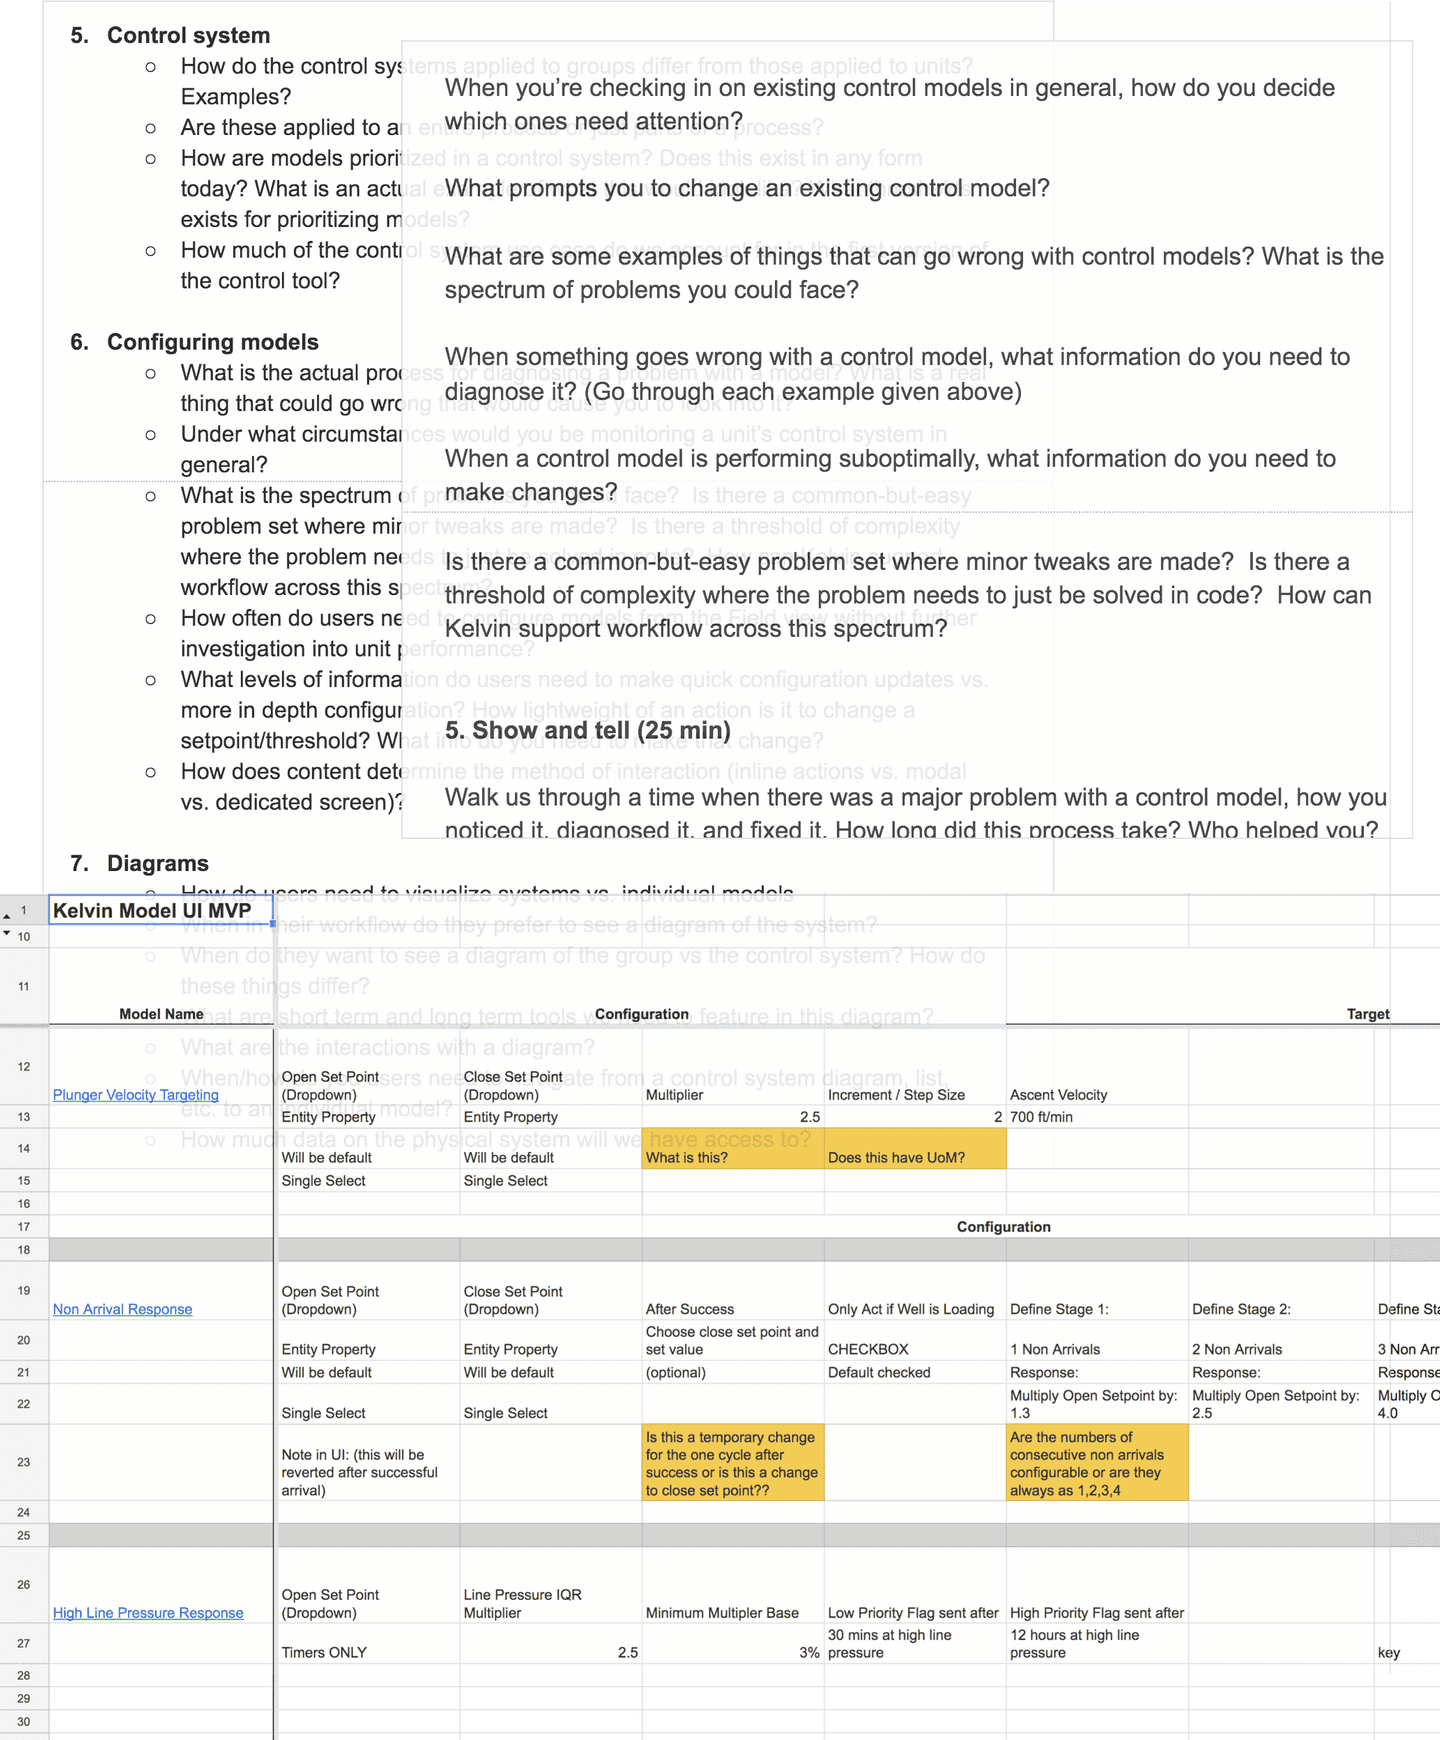Select the Multiplier label cell in row 12
1440x1740 pixels.
733,1066
